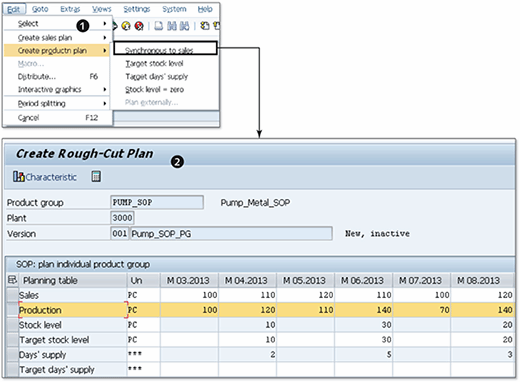Open the System menu
The image size is (520, 382).
pyautogui.click(x=174, y=9)
